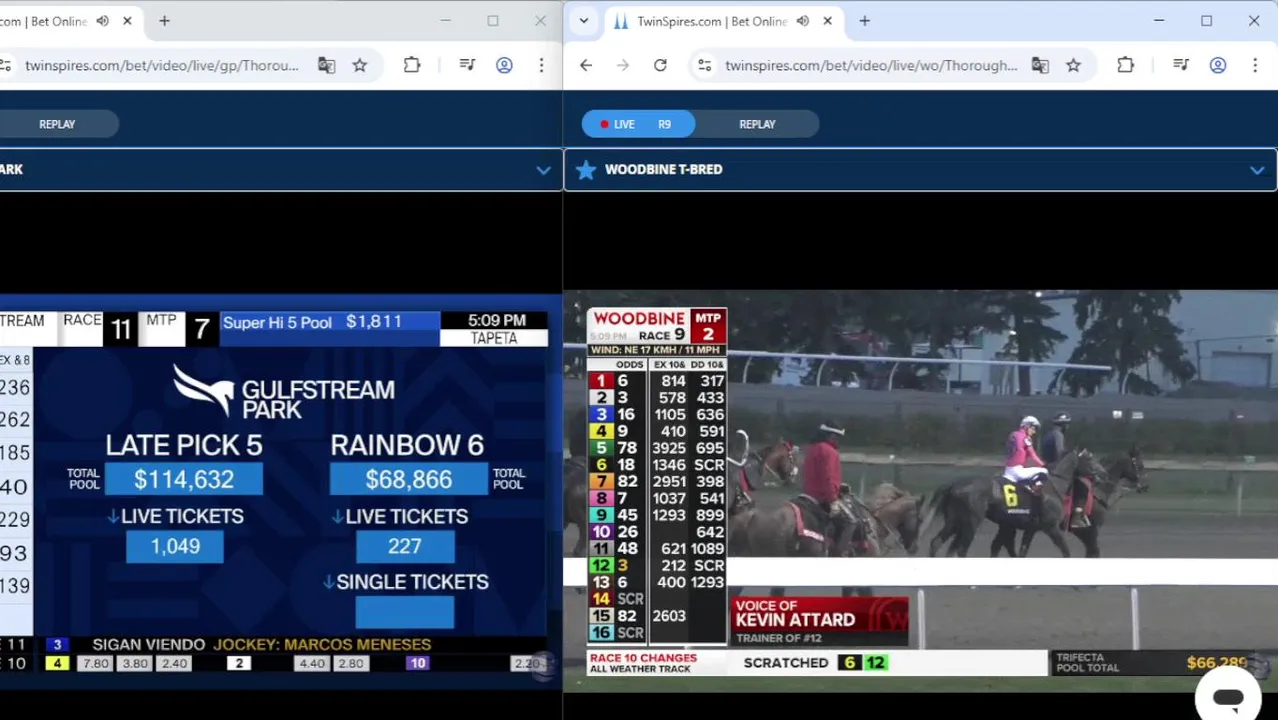Open tab search dropdown in right window
Viewport: 1278px width, 720px height.
pyautogui.click(x=584, y=21)
